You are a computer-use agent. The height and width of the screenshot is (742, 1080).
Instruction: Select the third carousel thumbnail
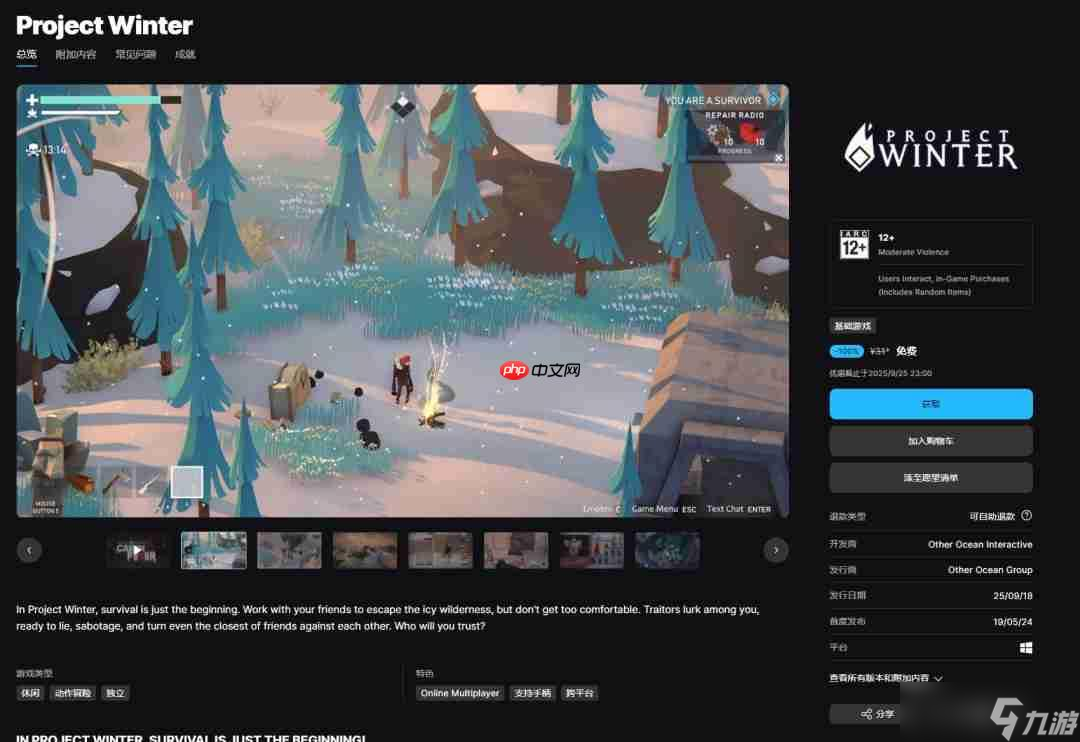tap(289, 550)
